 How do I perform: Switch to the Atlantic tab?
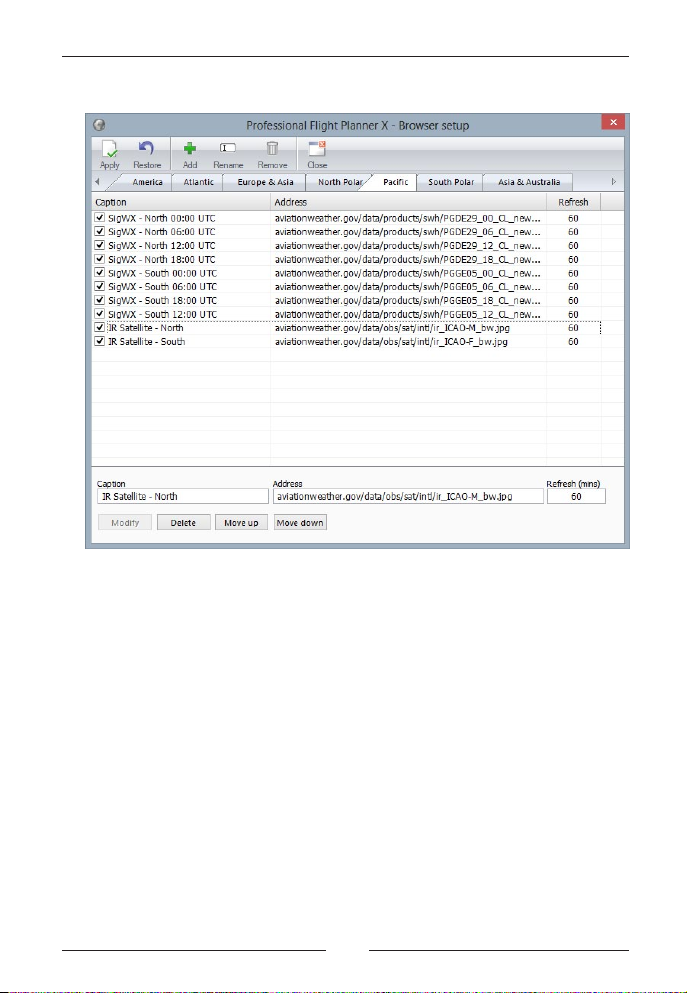pyautogui.click(x=198, y=182)
